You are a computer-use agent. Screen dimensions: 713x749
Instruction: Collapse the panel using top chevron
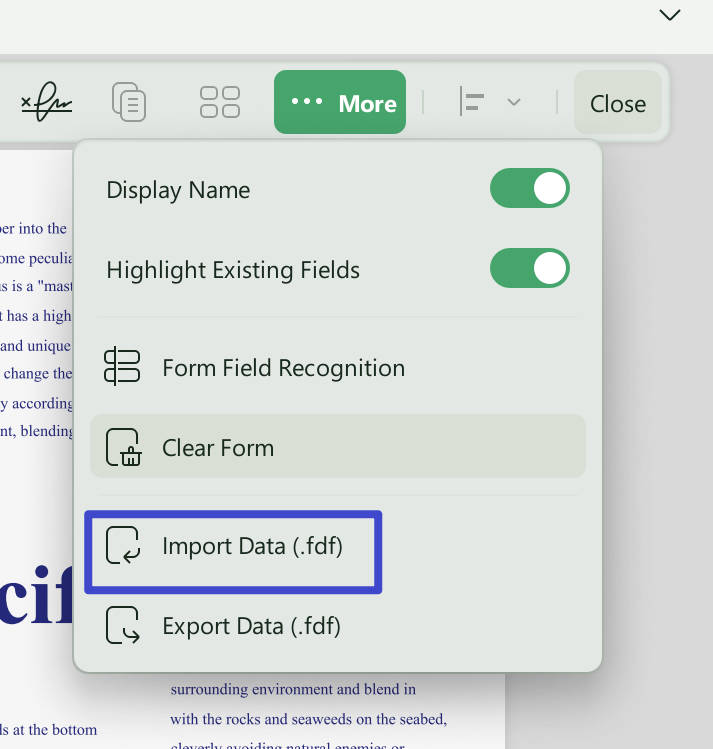(x=670, y=15)
